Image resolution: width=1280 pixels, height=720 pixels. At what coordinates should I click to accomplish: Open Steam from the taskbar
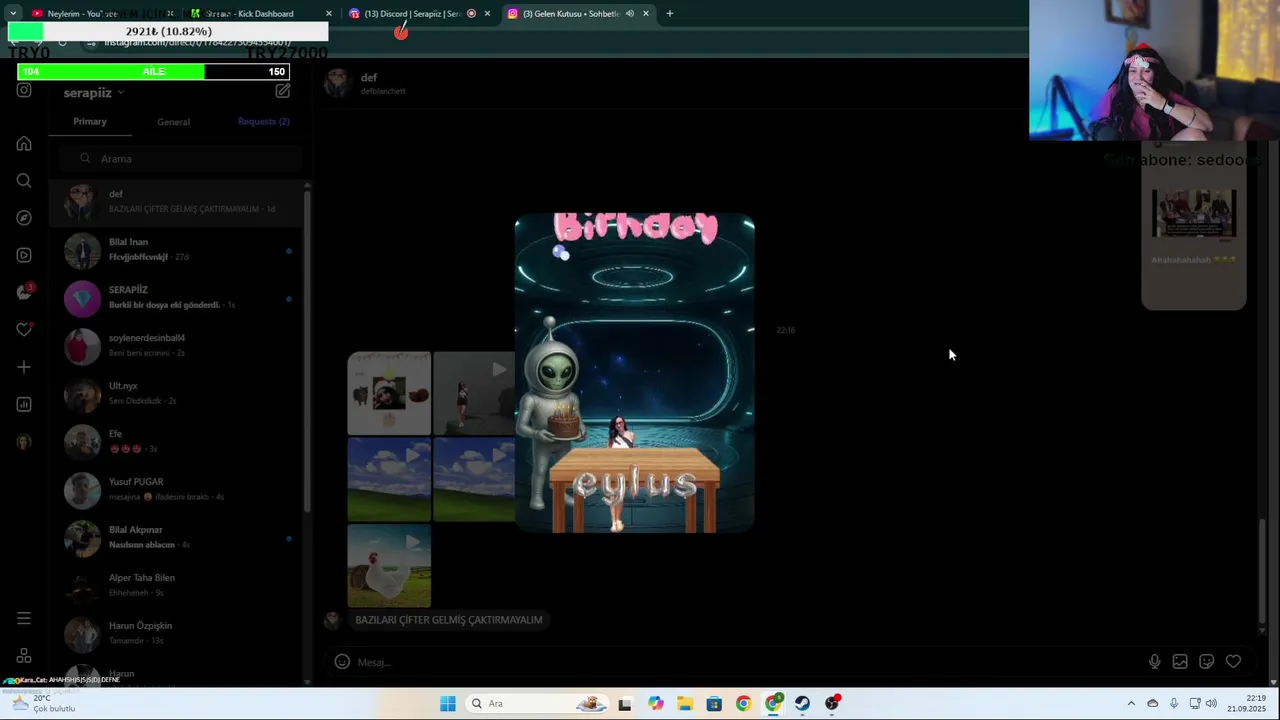802,703
